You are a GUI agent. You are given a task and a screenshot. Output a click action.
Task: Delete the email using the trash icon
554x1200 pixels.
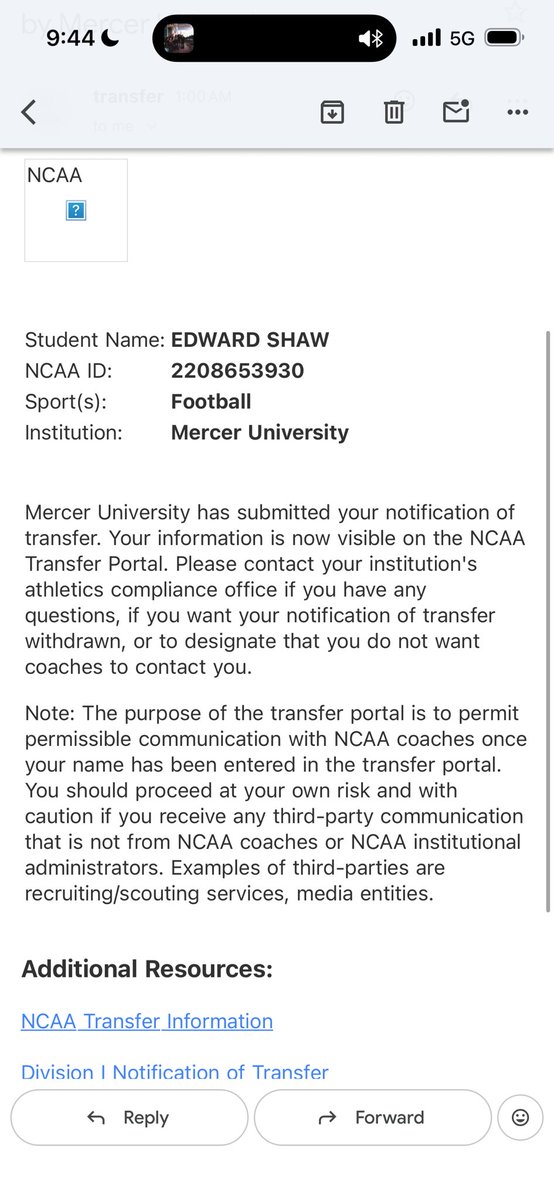click(394, 112)
